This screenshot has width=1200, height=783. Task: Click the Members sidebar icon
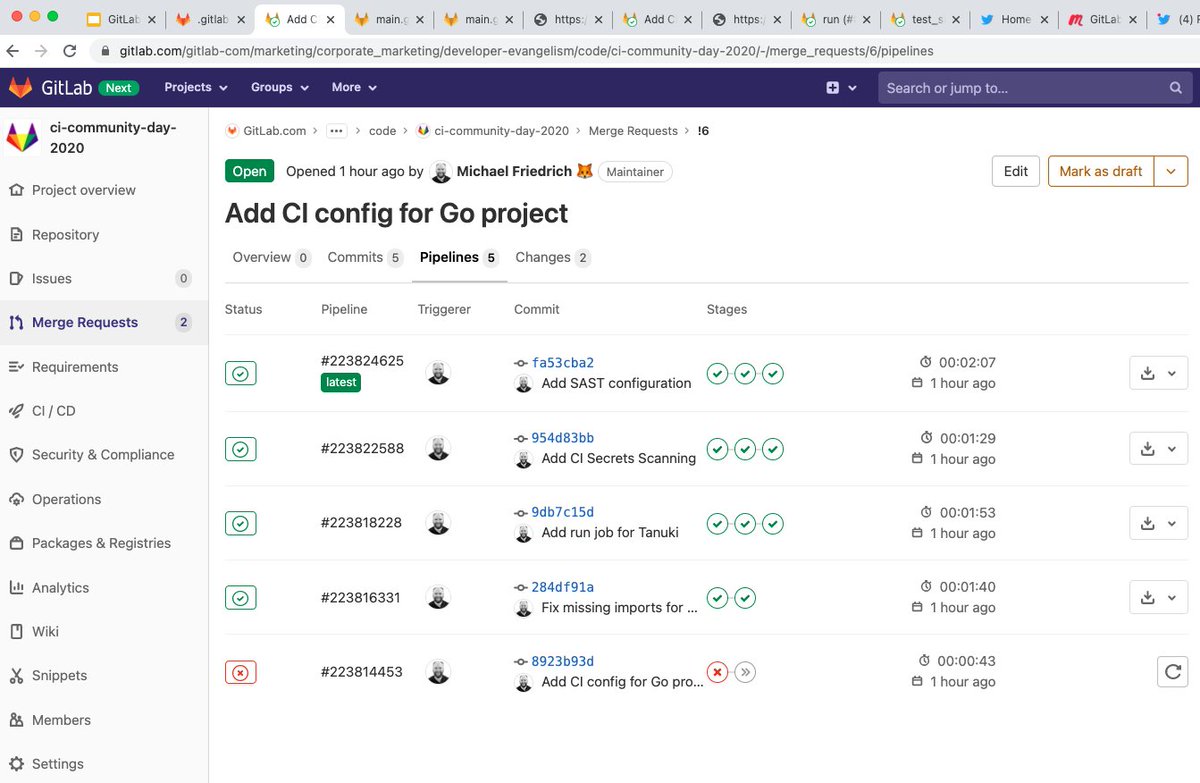(16, 720)
